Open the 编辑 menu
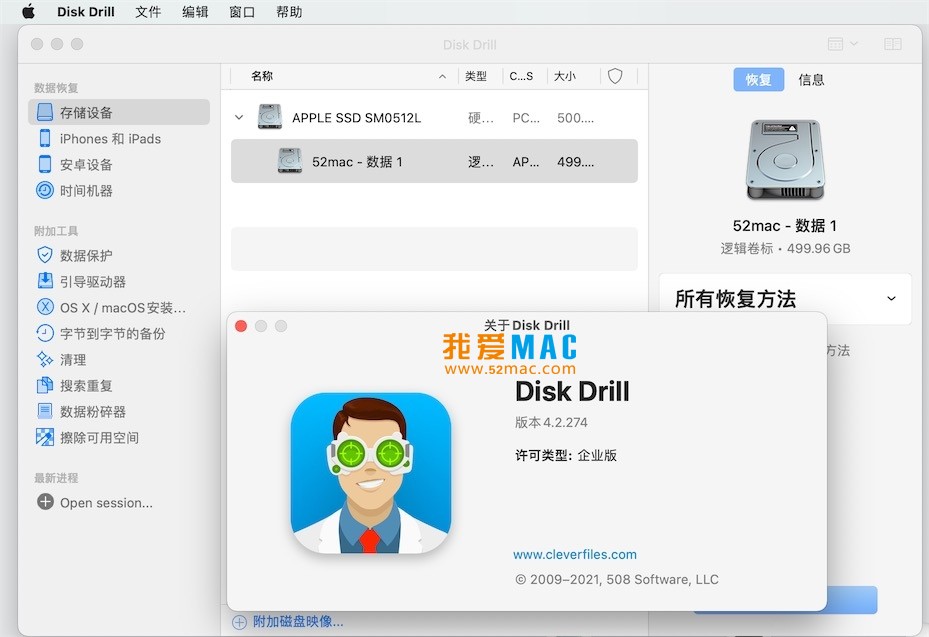Viewport: 929px width, 637px height. (x=195, y=12)
